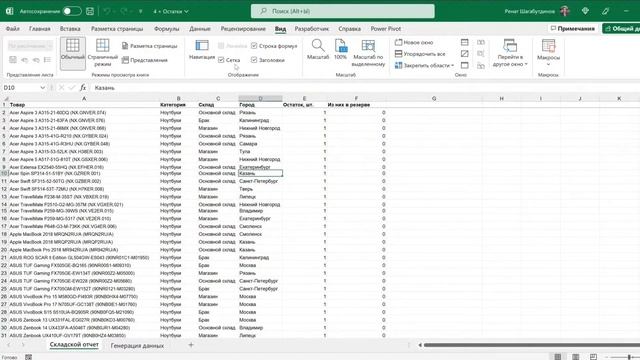
Task: Select column G header
Action: pos(433,98)
